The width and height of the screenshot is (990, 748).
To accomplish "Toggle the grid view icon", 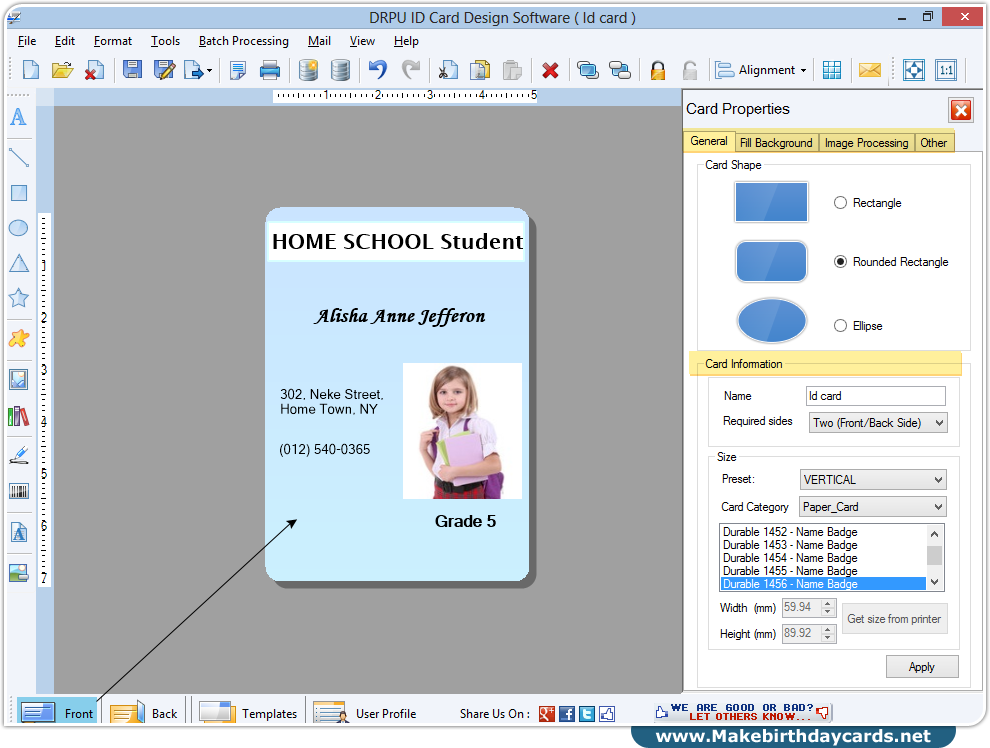I will 832,70.
